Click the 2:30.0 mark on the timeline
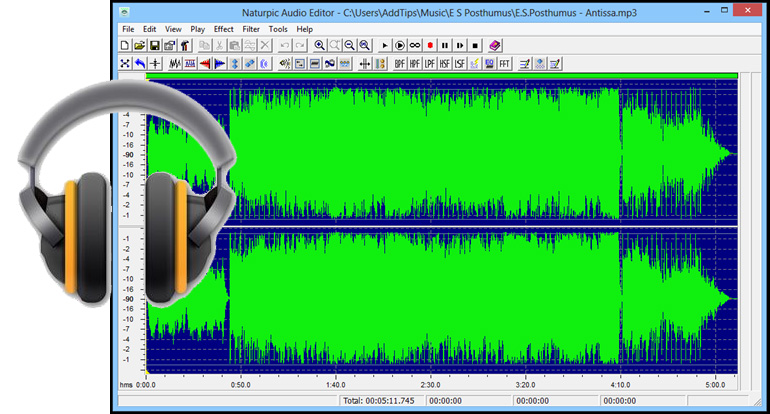The height and width of the screenshot is (414, 770). click(430, 384)
